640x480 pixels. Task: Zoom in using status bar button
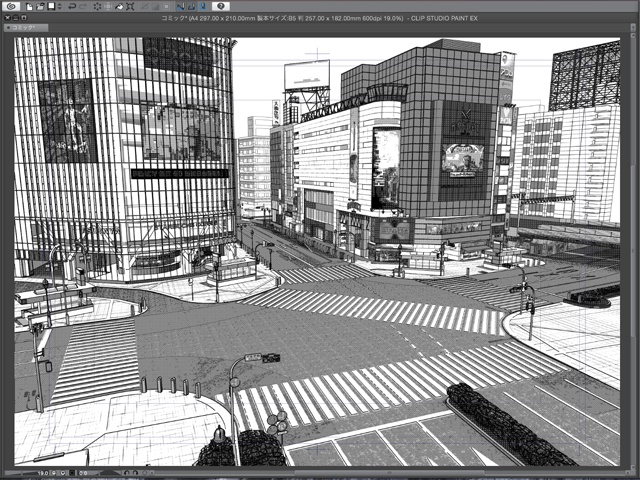coord(63,473)
